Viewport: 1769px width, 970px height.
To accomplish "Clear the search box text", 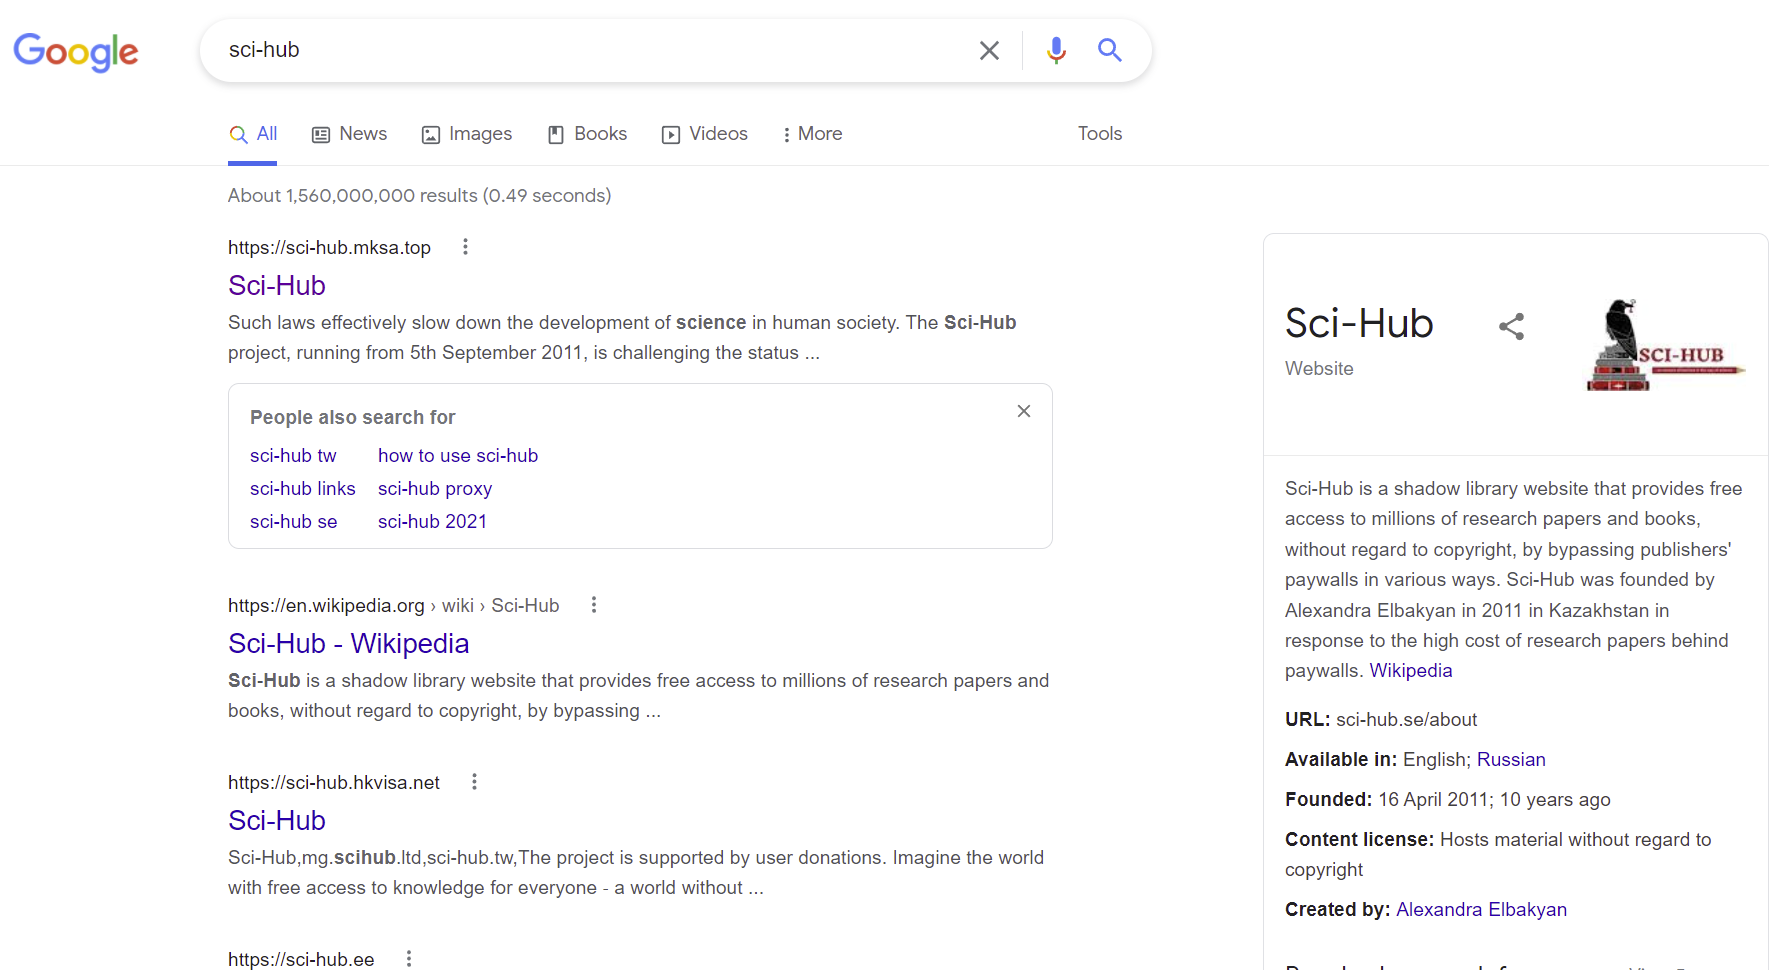I will [988, 50].
